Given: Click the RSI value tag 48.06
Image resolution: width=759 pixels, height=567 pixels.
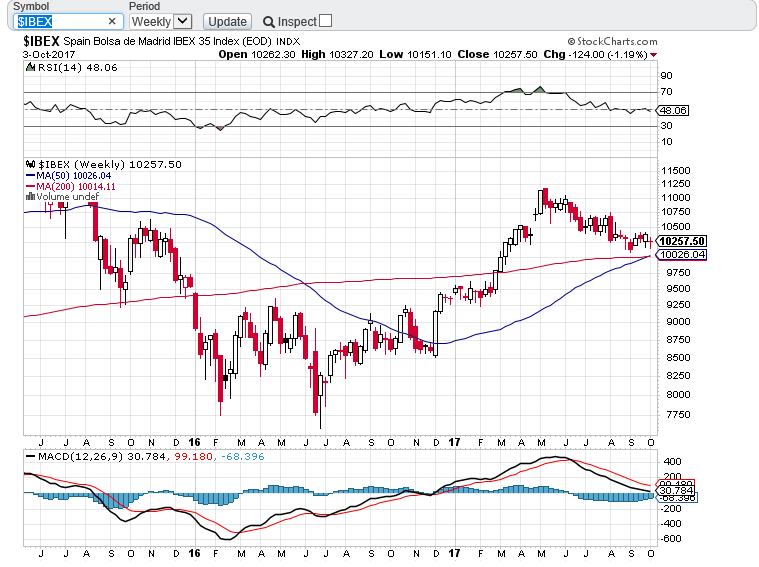Looking at the screenshot, I should point(672,110).
